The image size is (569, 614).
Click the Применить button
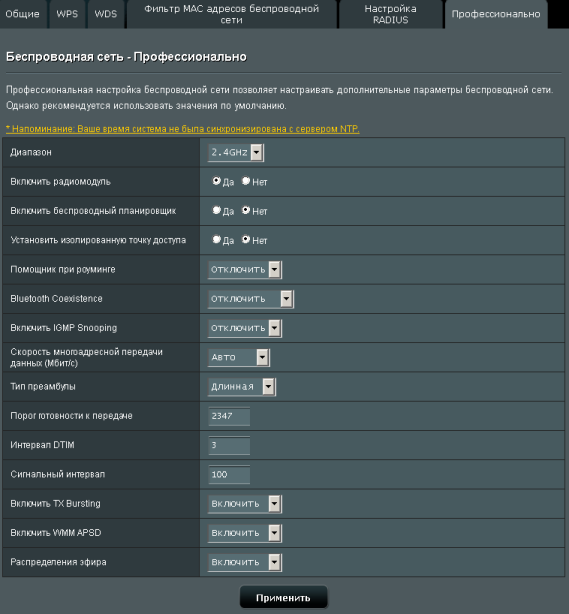[x=283, y=598]
